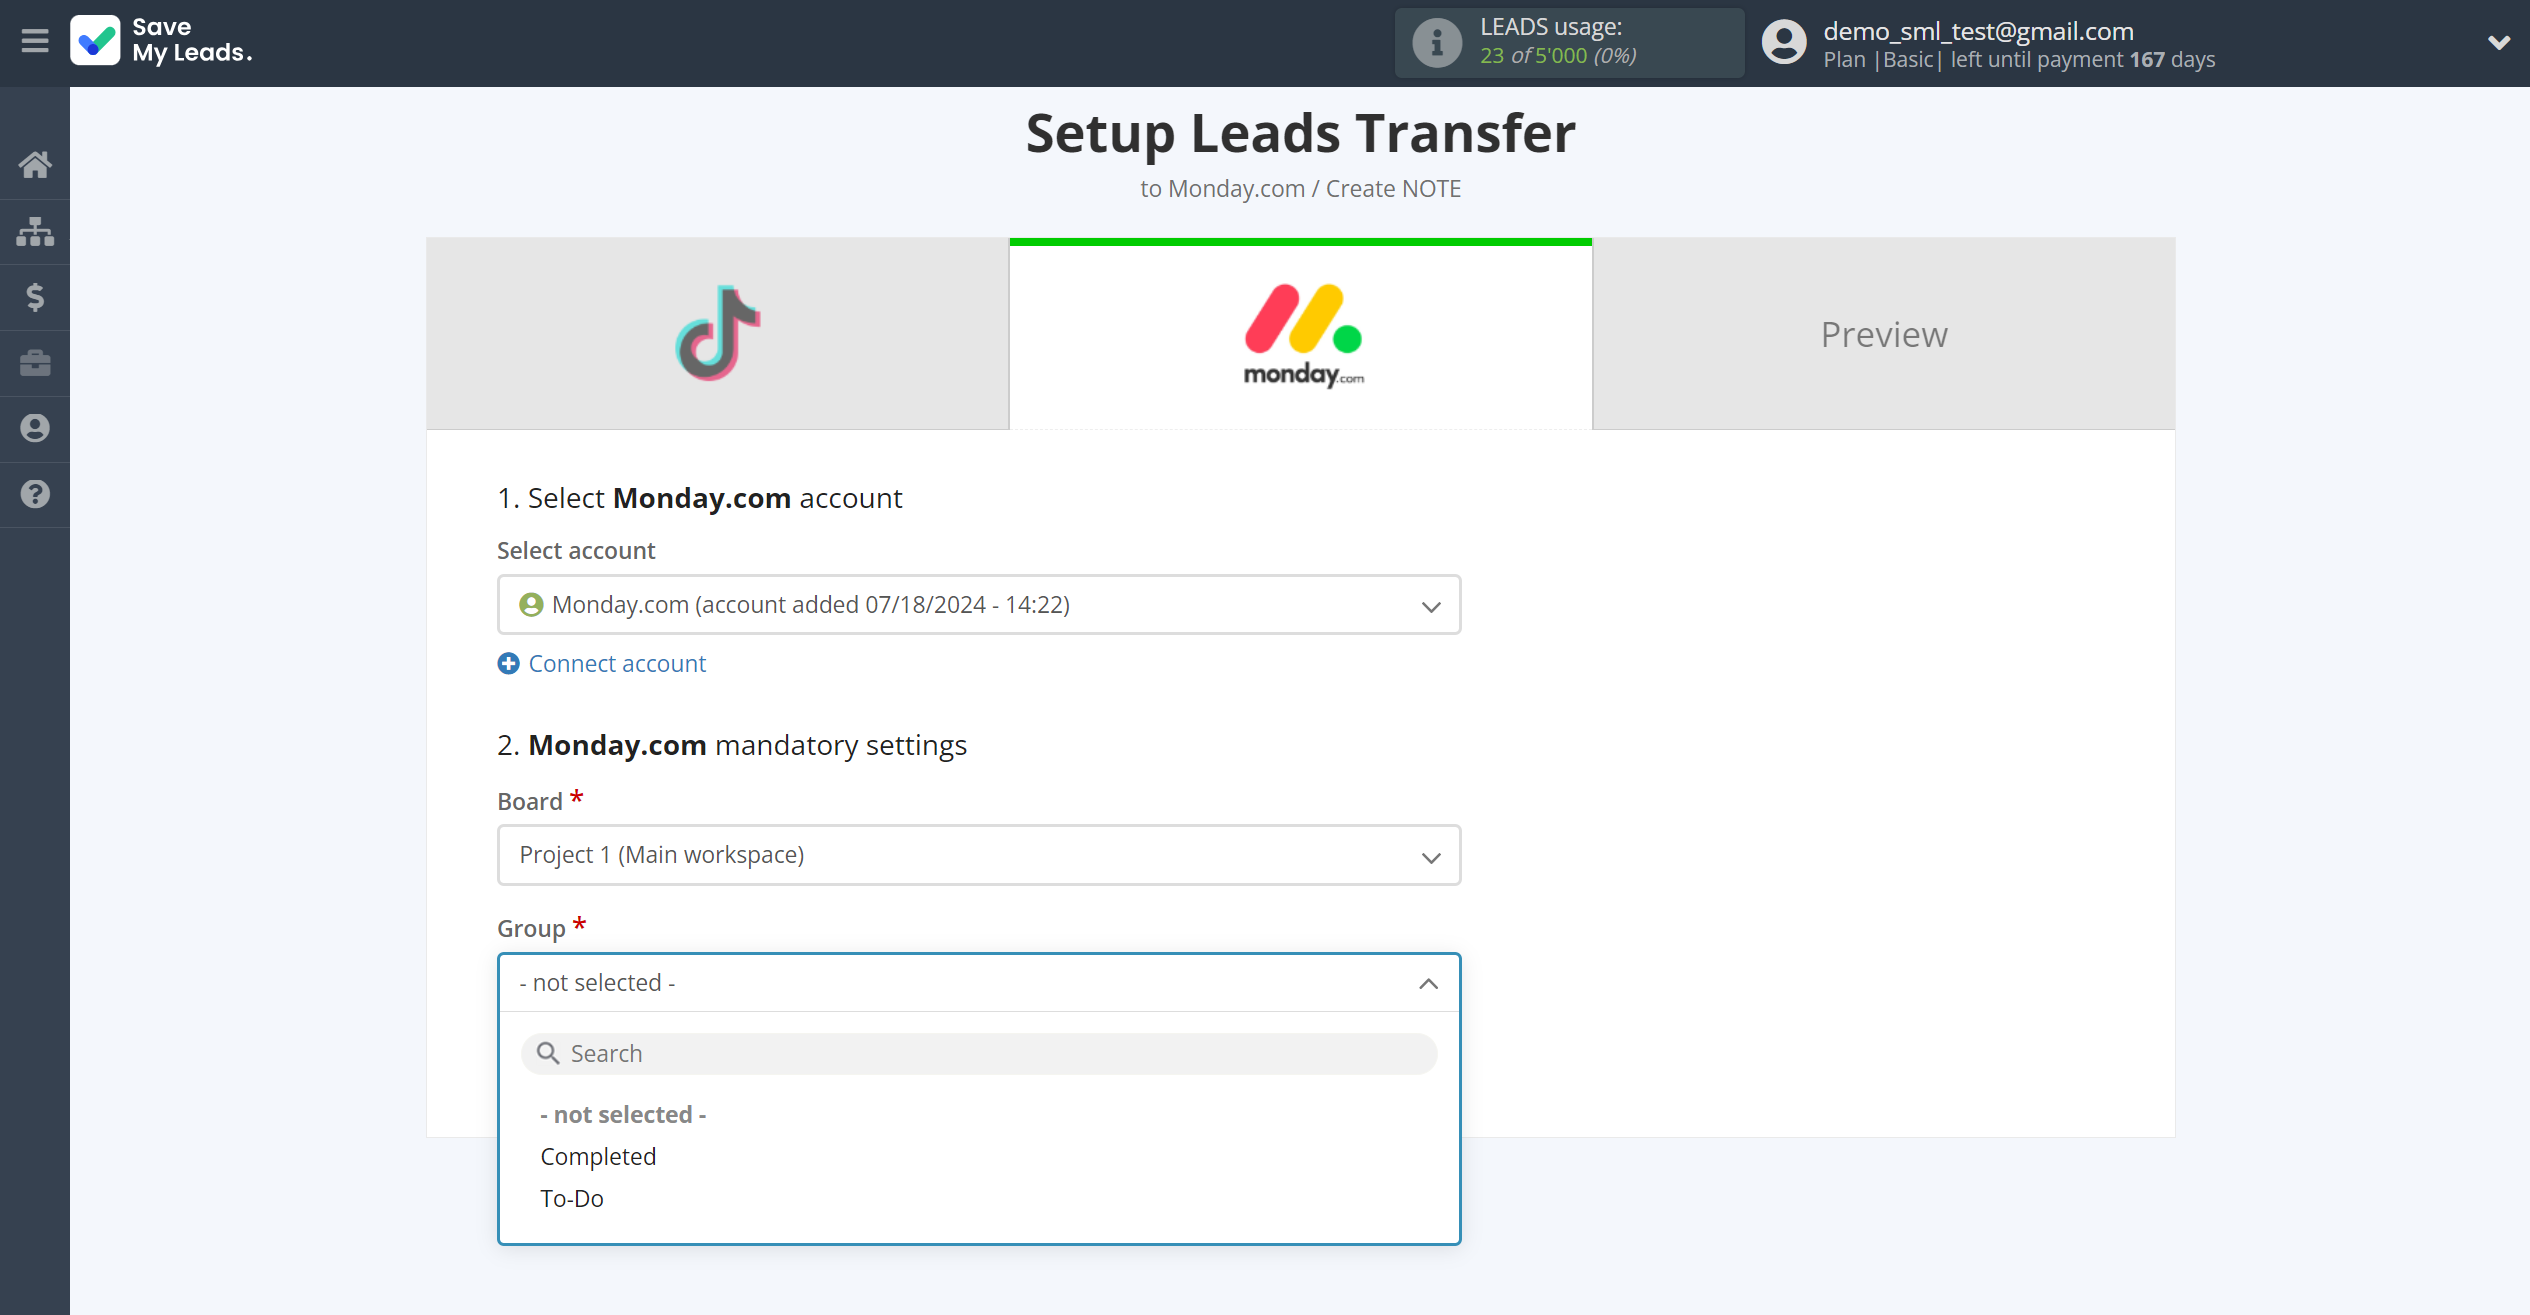
Task: Select the 'Completed' group option
Action: point(597,1156)
